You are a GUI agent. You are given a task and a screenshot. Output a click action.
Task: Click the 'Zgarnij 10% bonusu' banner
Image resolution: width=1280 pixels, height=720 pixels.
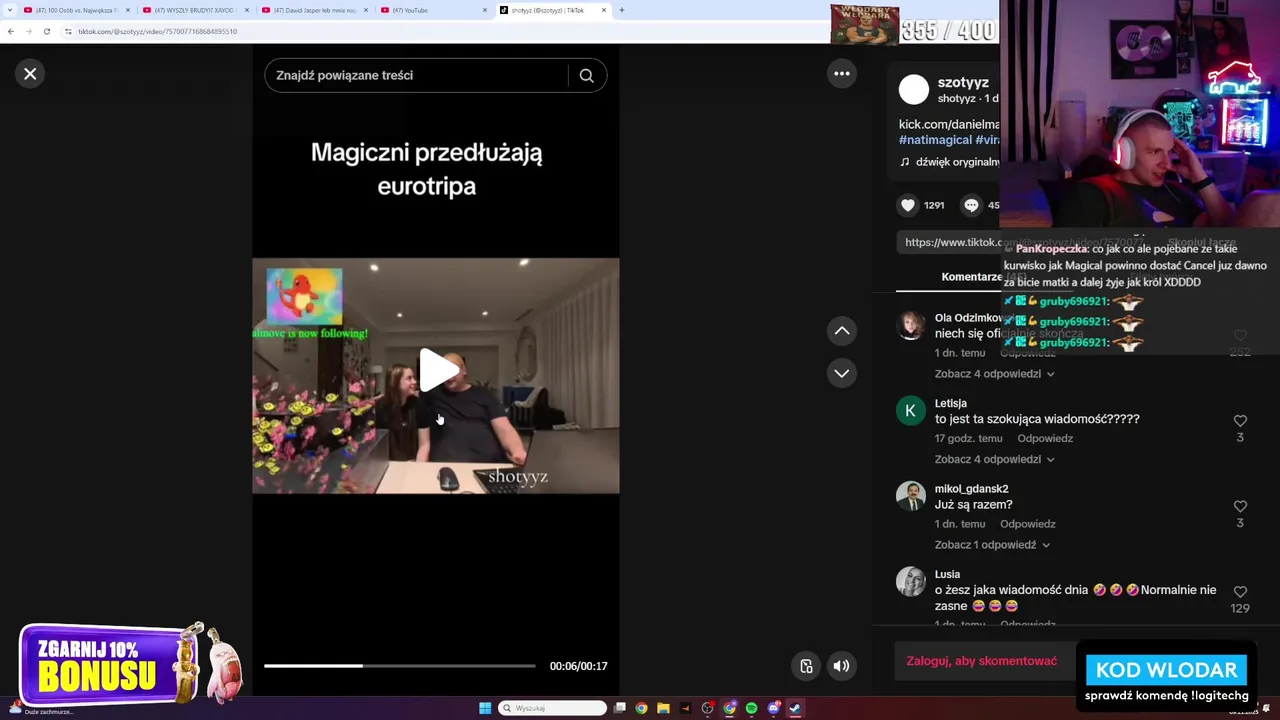(x=130, y=663)
